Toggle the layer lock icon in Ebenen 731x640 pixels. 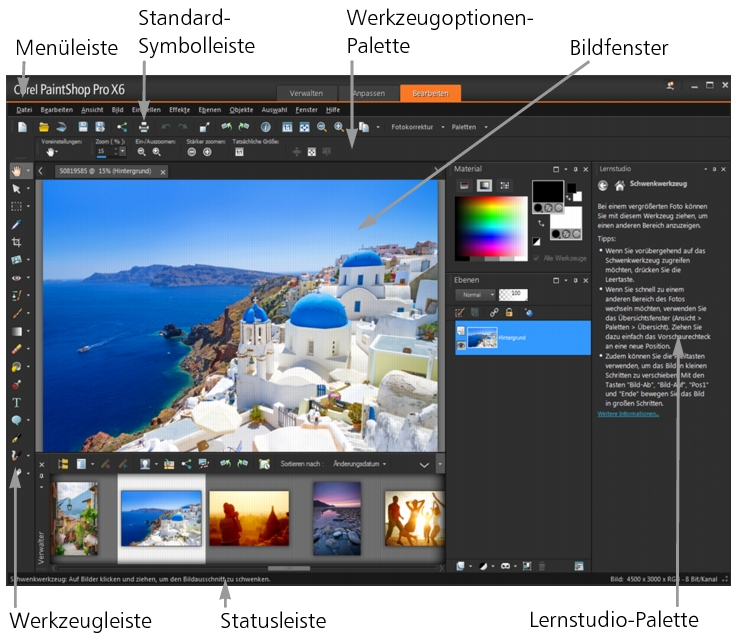coord(509,313)
